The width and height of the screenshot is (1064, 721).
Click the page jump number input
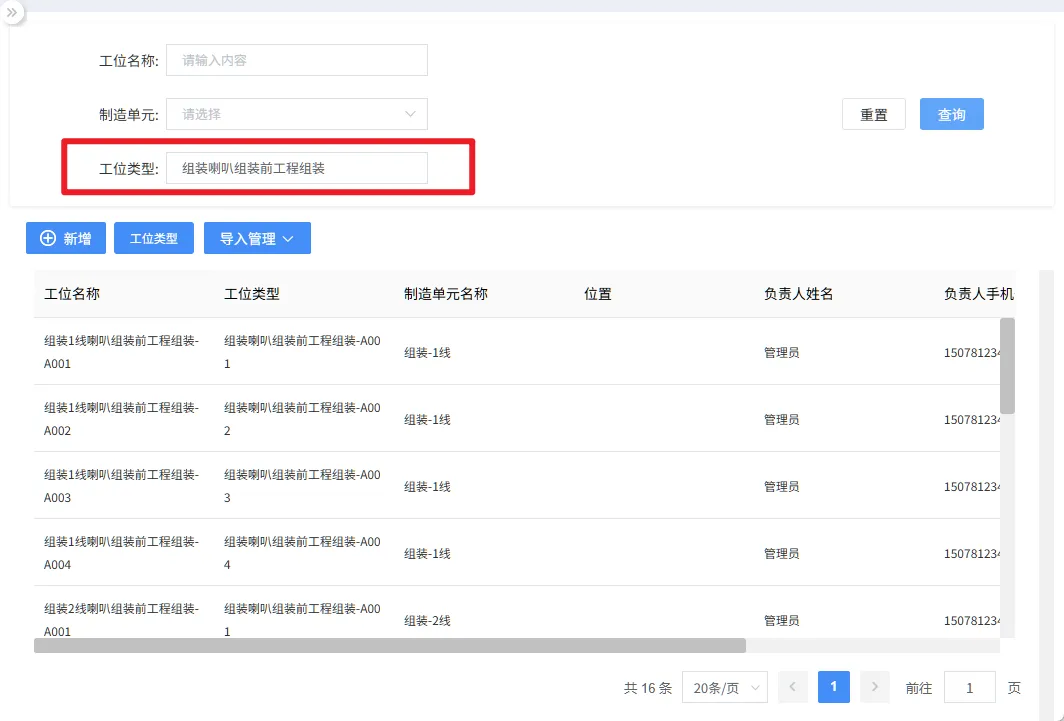point(969,688)
